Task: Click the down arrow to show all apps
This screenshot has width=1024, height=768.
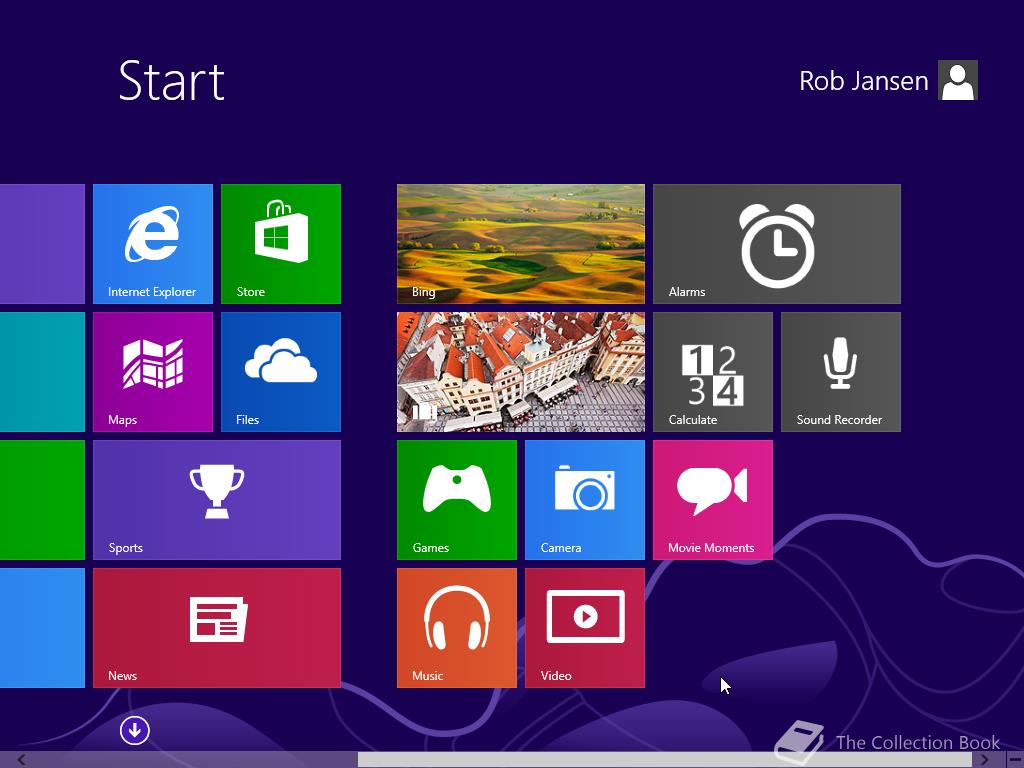Action: pyautogui.click(x=135, y=730)
